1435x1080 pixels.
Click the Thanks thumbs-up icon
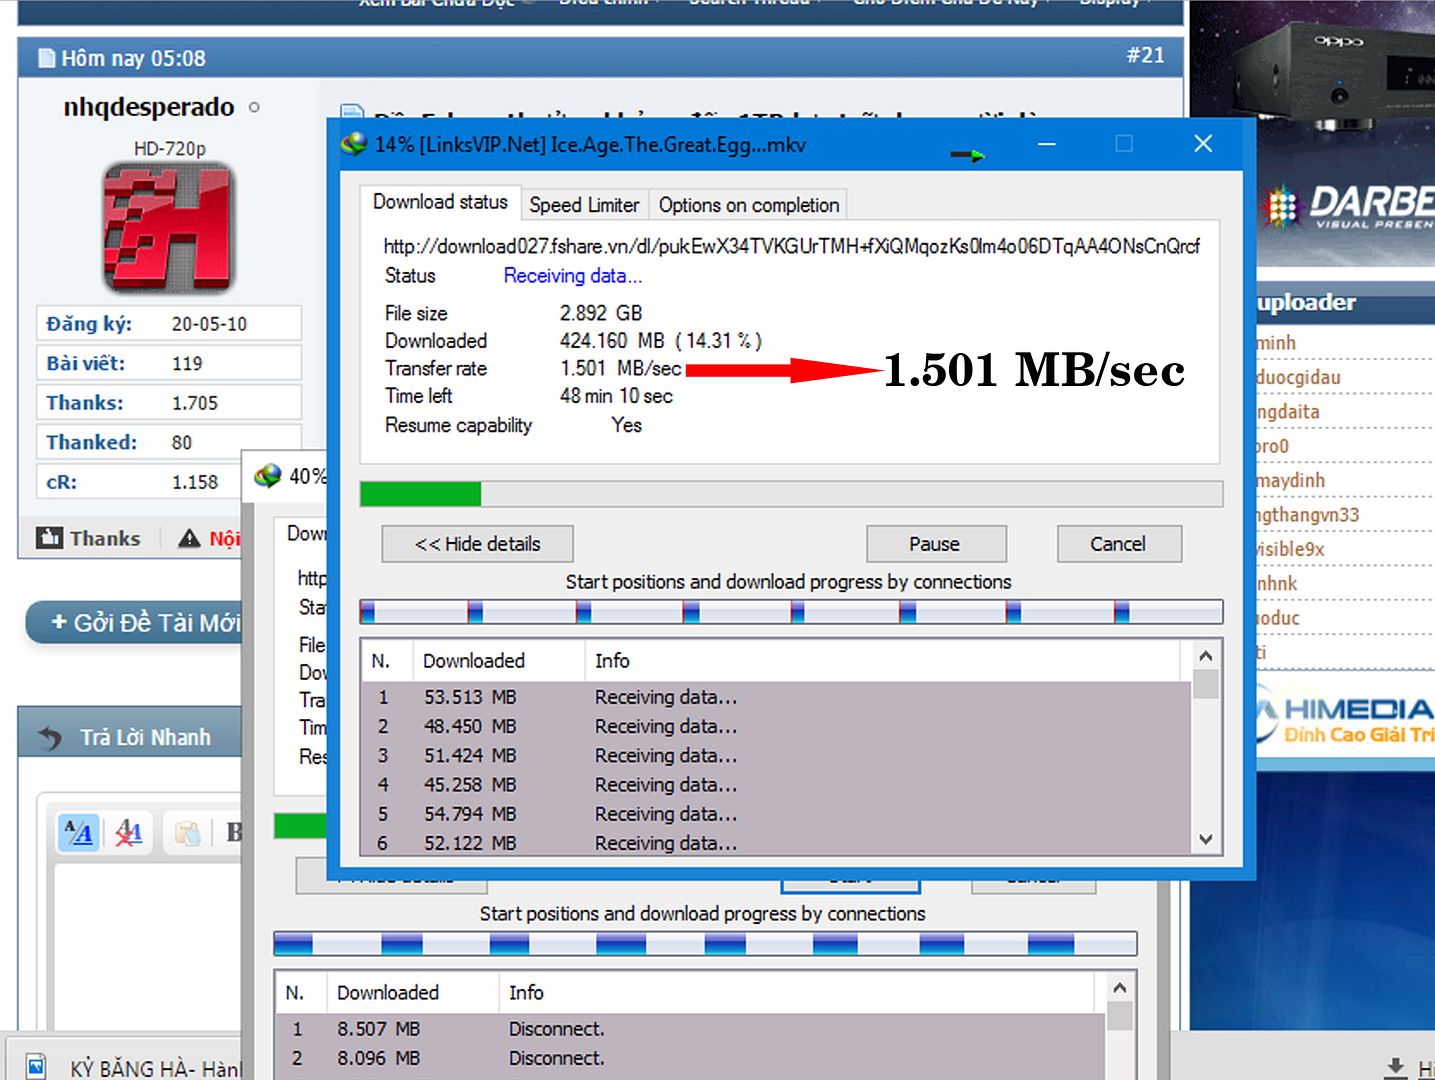(49, 538)
